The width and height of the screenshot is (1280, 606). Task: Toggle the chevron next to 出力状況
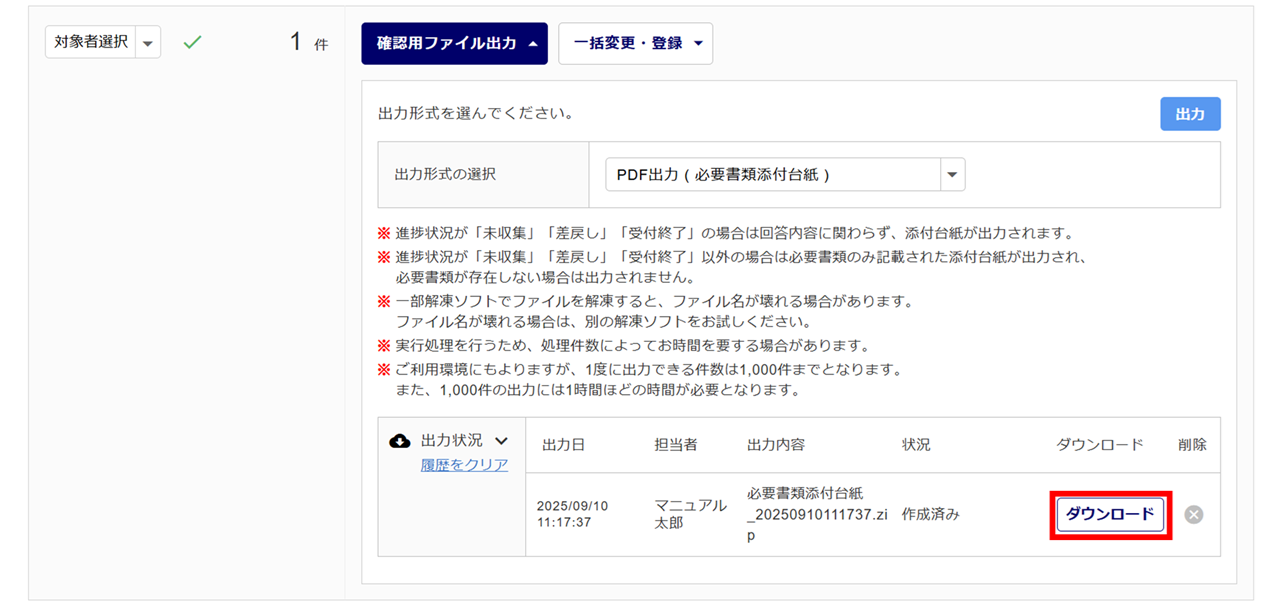pyautogui.click(x=501, y=441)
